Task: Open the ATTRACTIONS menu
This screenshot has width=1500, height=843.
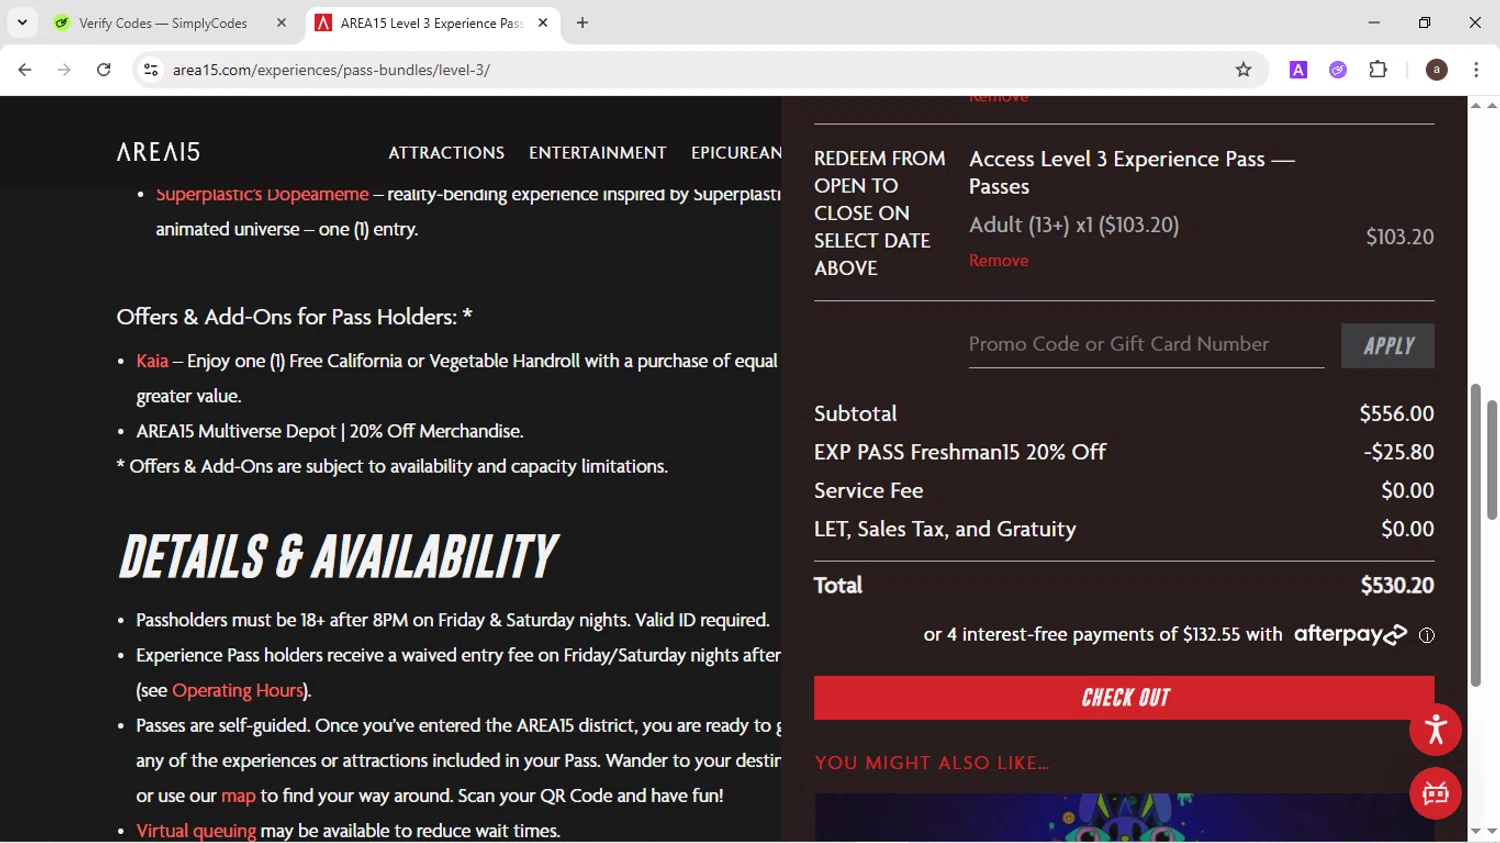Action: point(446,153)
